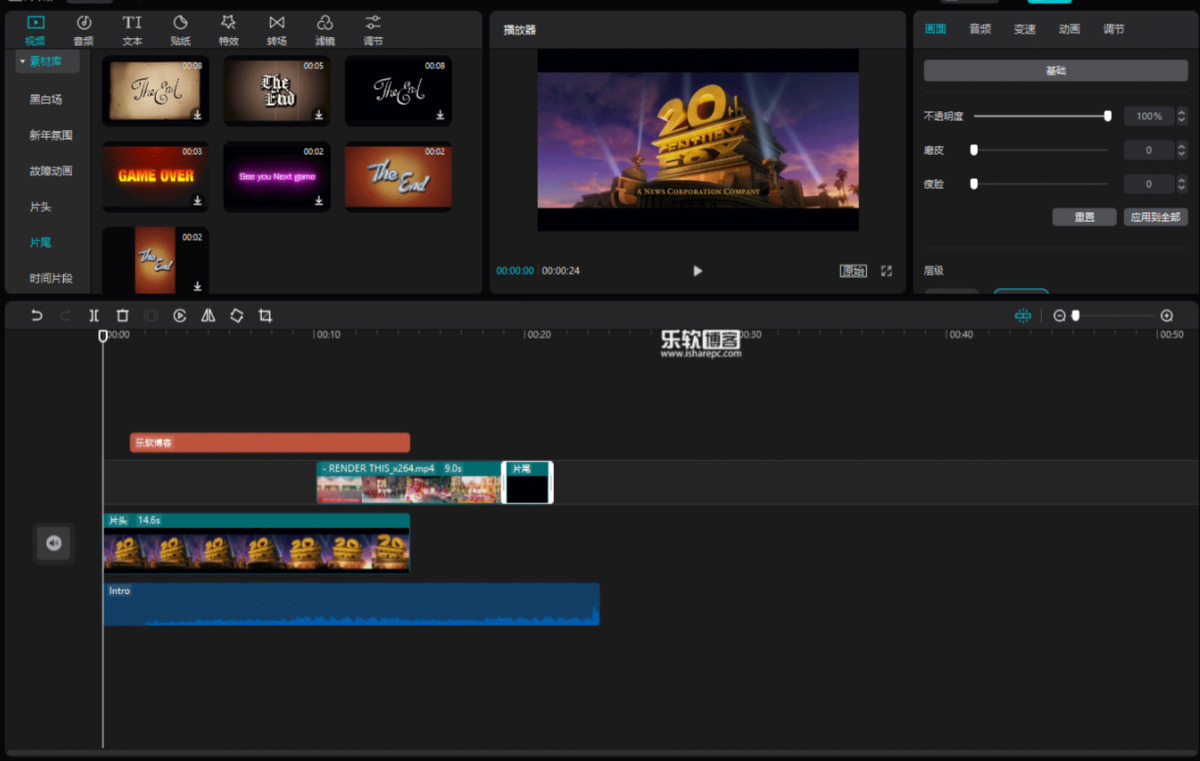Viewport: 1200px width, 761px height.
Task: Switch to the 音频 properties tab
Action: (980, 29)
